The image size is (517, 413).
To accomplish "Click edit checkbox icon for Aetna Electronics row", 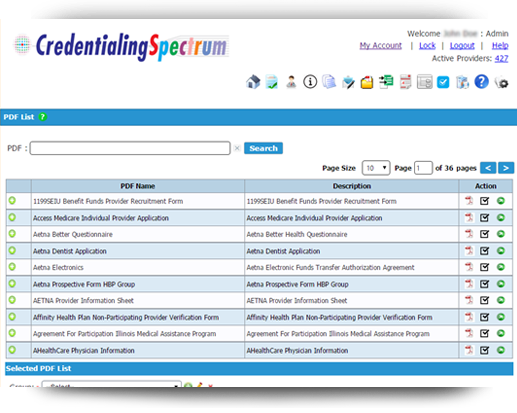I will coord(484,267).
